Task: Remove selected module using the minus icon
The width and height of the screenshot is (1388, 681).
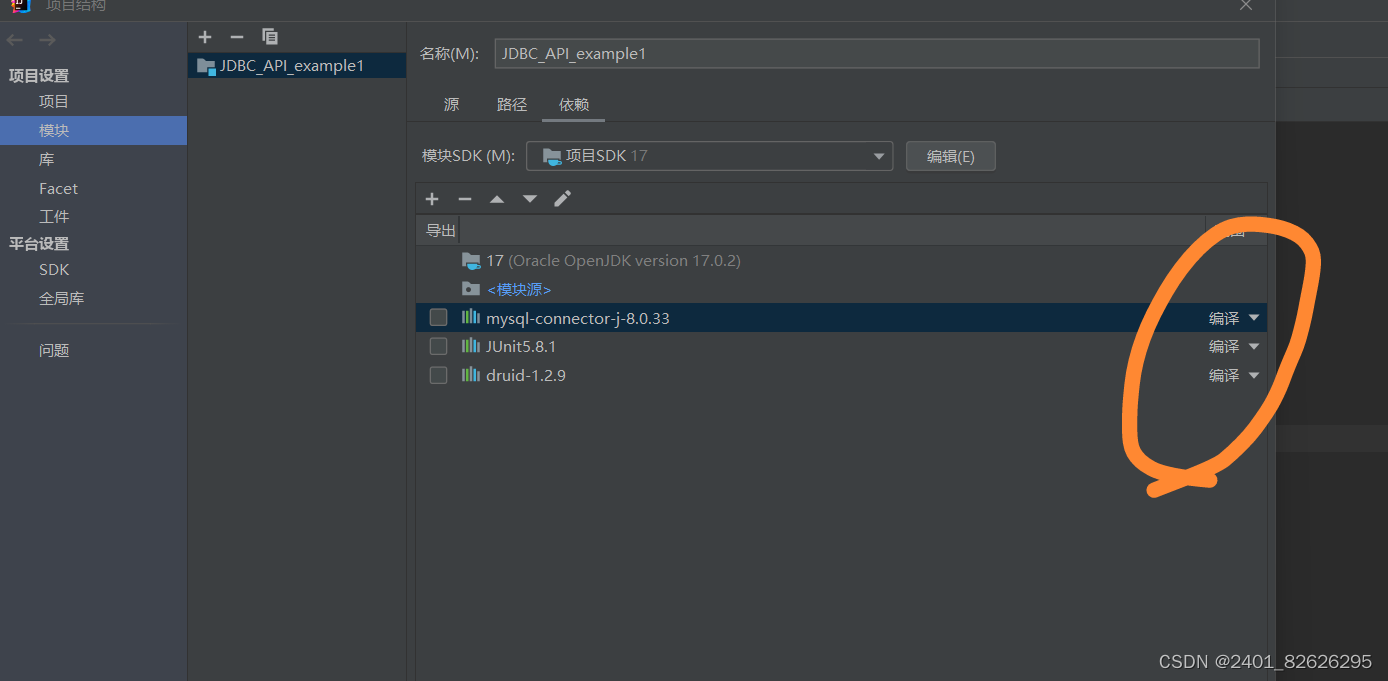Action: [x=237, y=37]
